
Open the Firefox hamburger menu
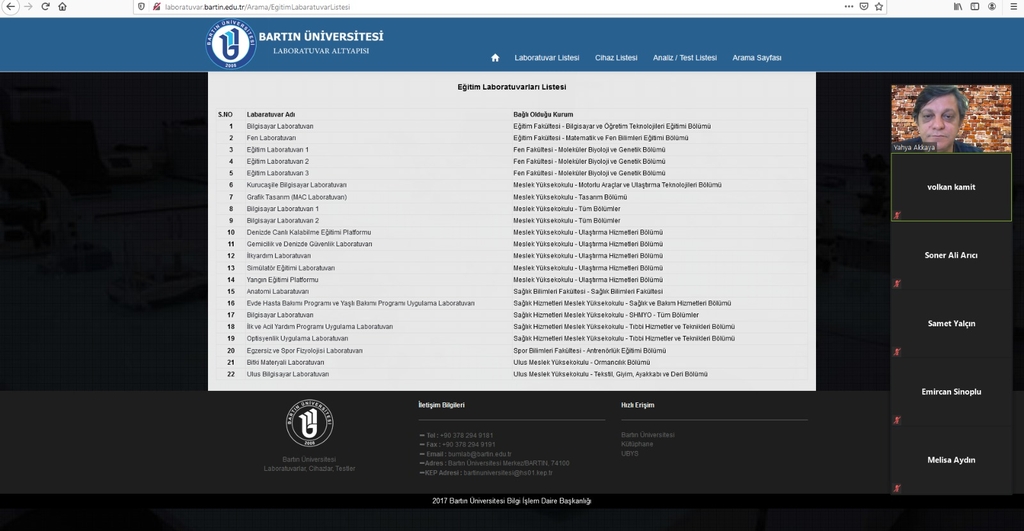click(x=1012, y=6)
